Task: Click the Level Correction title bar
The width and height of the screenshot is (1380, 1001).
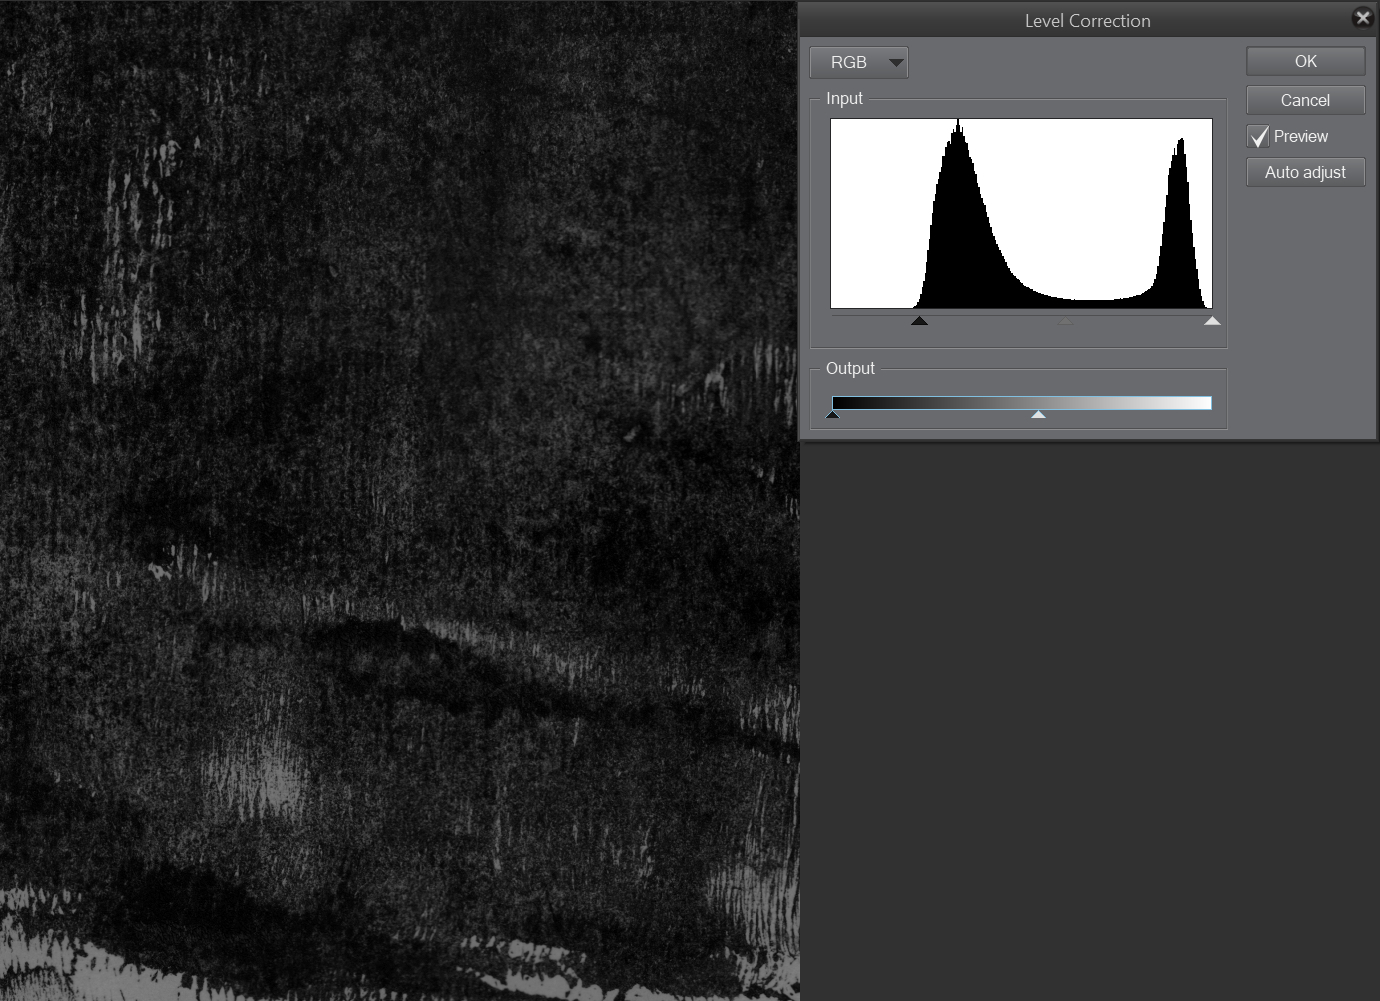Action: (1087, 20)
